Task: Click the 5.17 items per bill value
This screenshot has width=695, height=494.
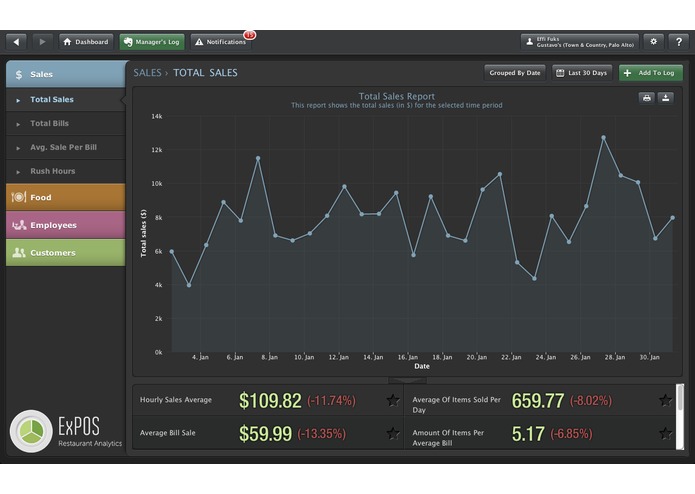Action: tap(528, 433)
